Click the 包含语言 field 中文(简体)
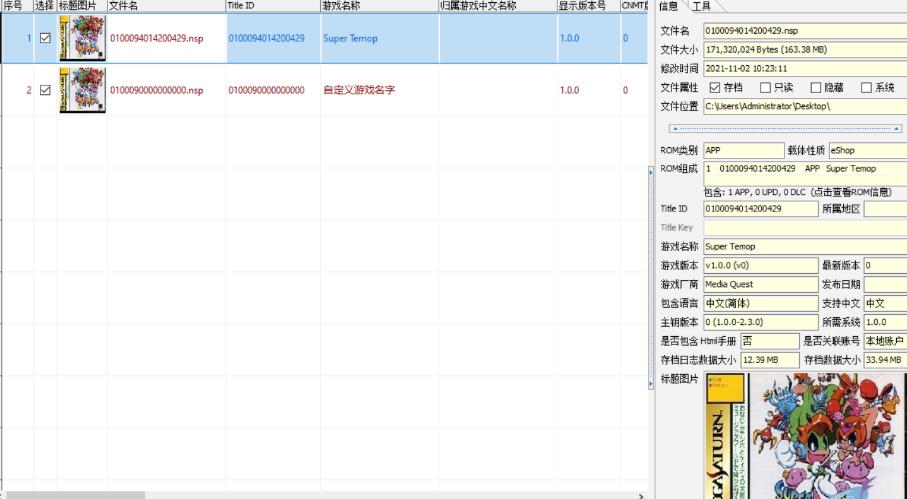Screen dimensions: 907x499 (761, 304)
